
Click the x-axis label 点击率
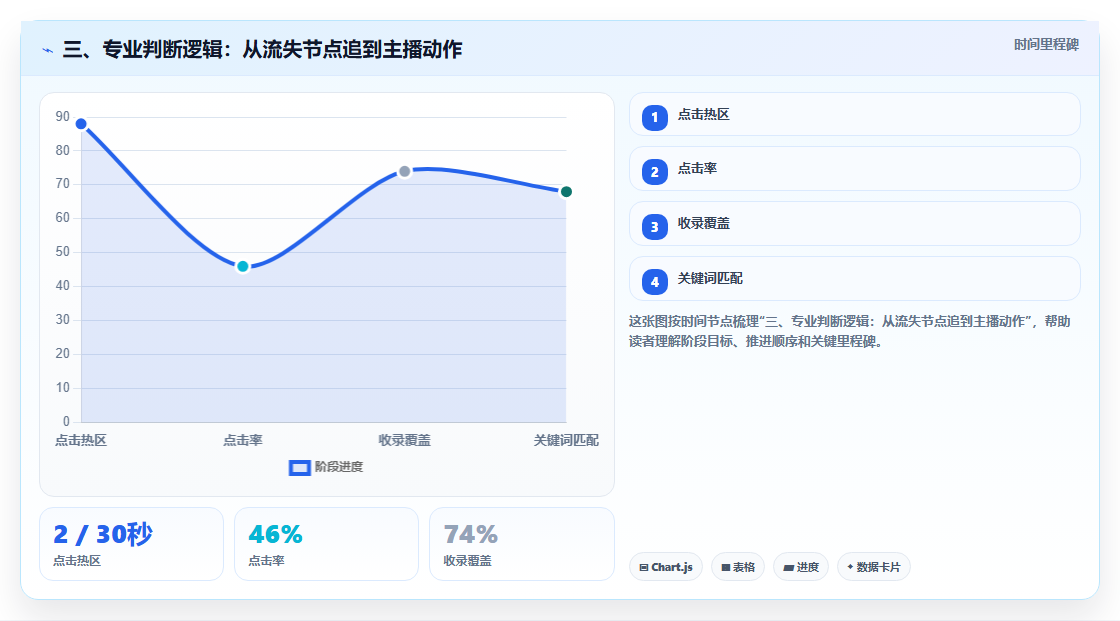[x=243, y=440]
